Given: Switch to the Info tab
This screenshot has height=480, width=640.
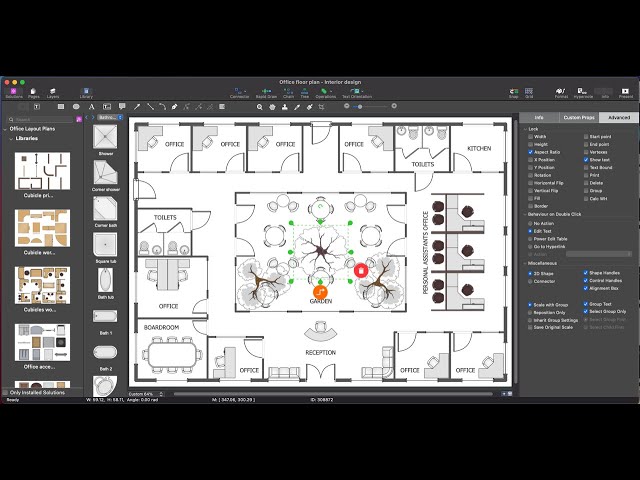Looking at the screenshot, I should pos(539,118).
